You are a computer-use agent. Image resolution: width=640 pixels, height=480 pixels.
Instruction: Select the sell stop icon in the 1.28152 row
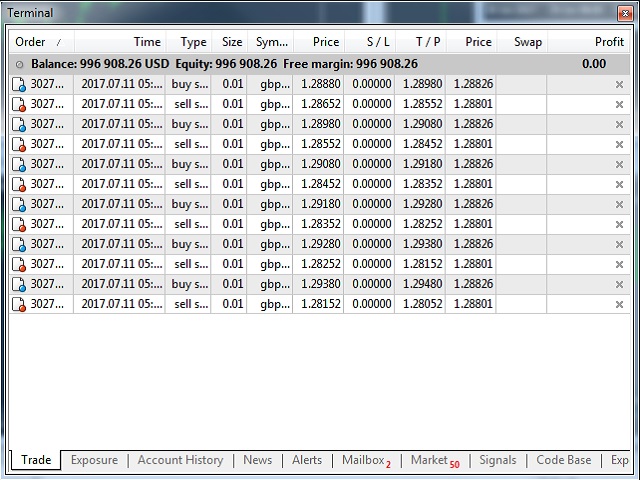pyautogui.click(x=19, y=304)
